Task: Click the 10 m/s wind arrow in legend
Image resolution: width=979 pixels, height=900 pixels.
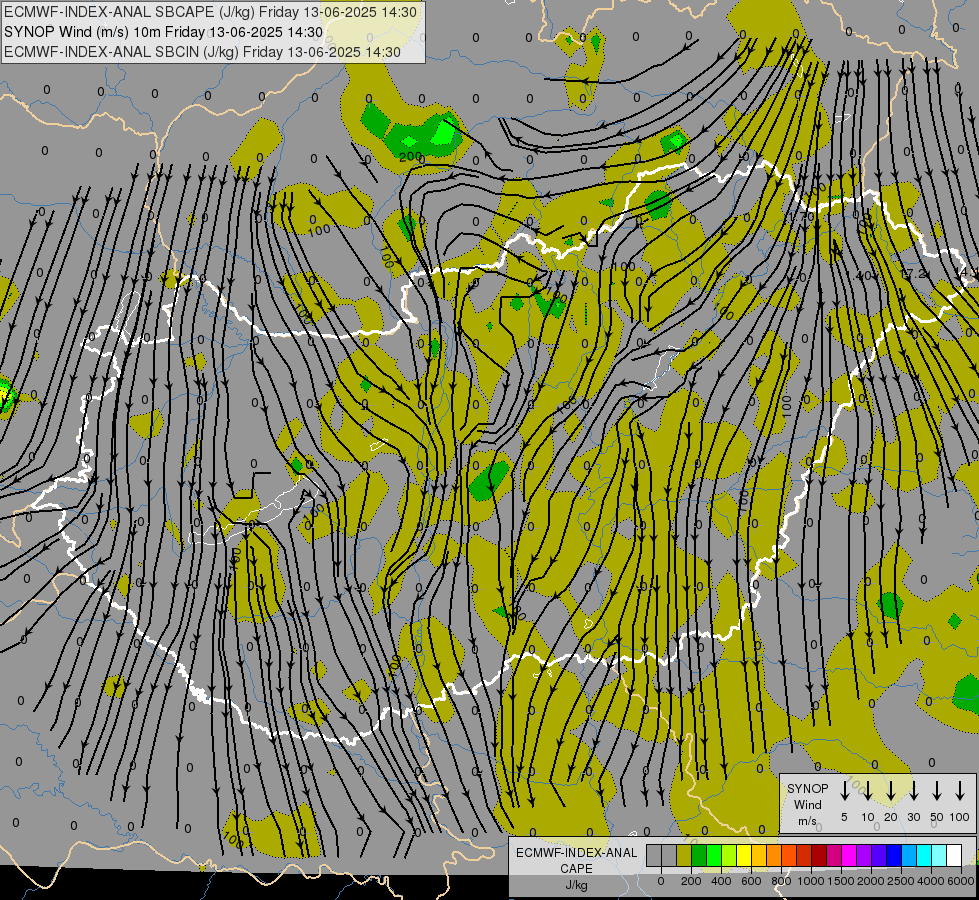Action: coord(867,789)
